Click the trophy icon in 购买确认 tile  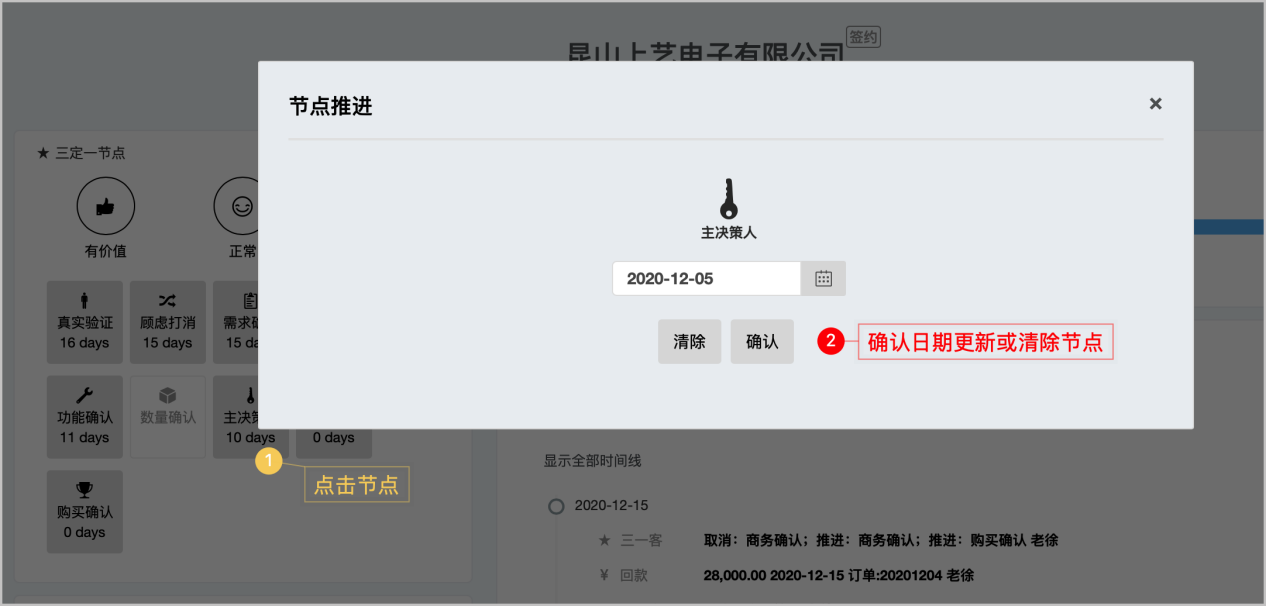[x=85, y=490]
